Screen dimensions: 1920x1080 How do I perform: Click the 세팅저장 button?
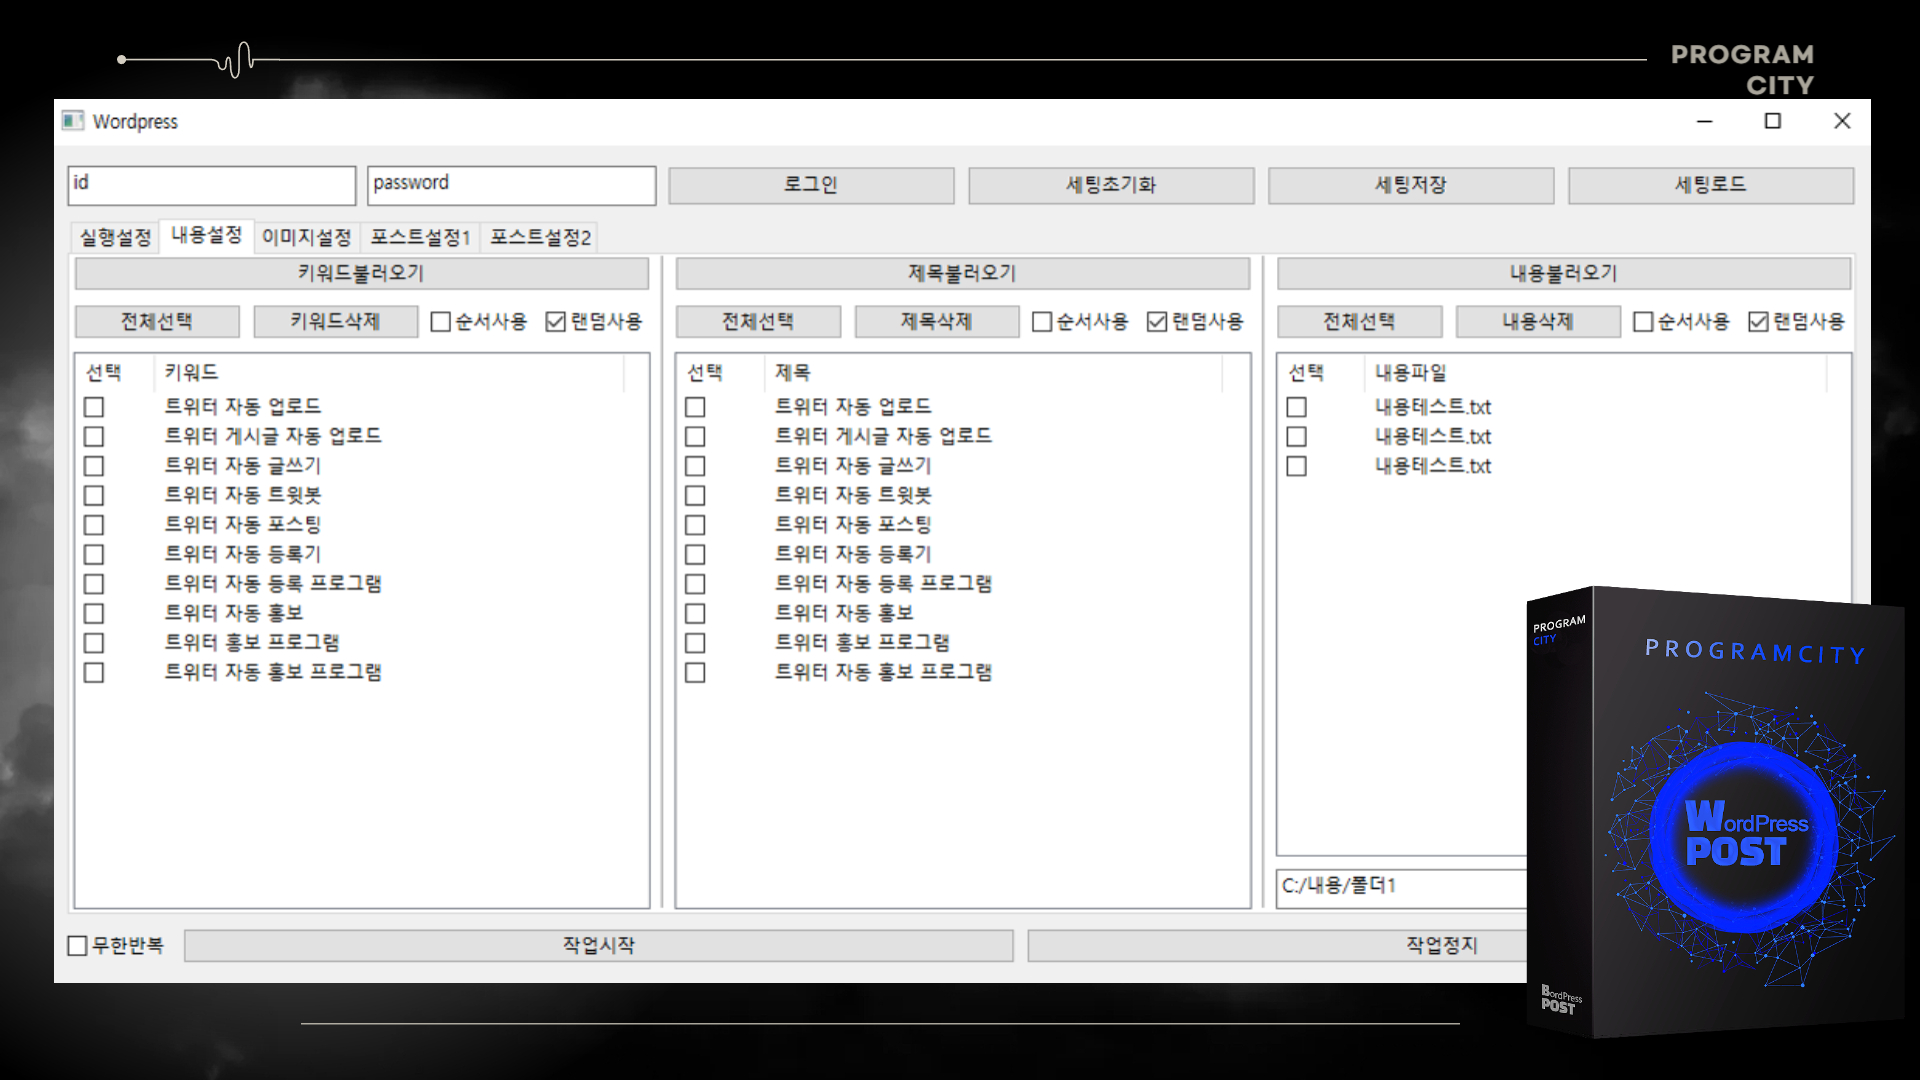[1411, 185]
